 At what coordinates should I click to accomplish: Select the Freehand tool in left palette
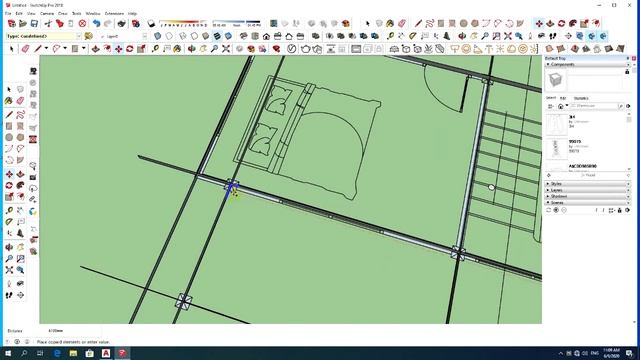click(20, 115)
